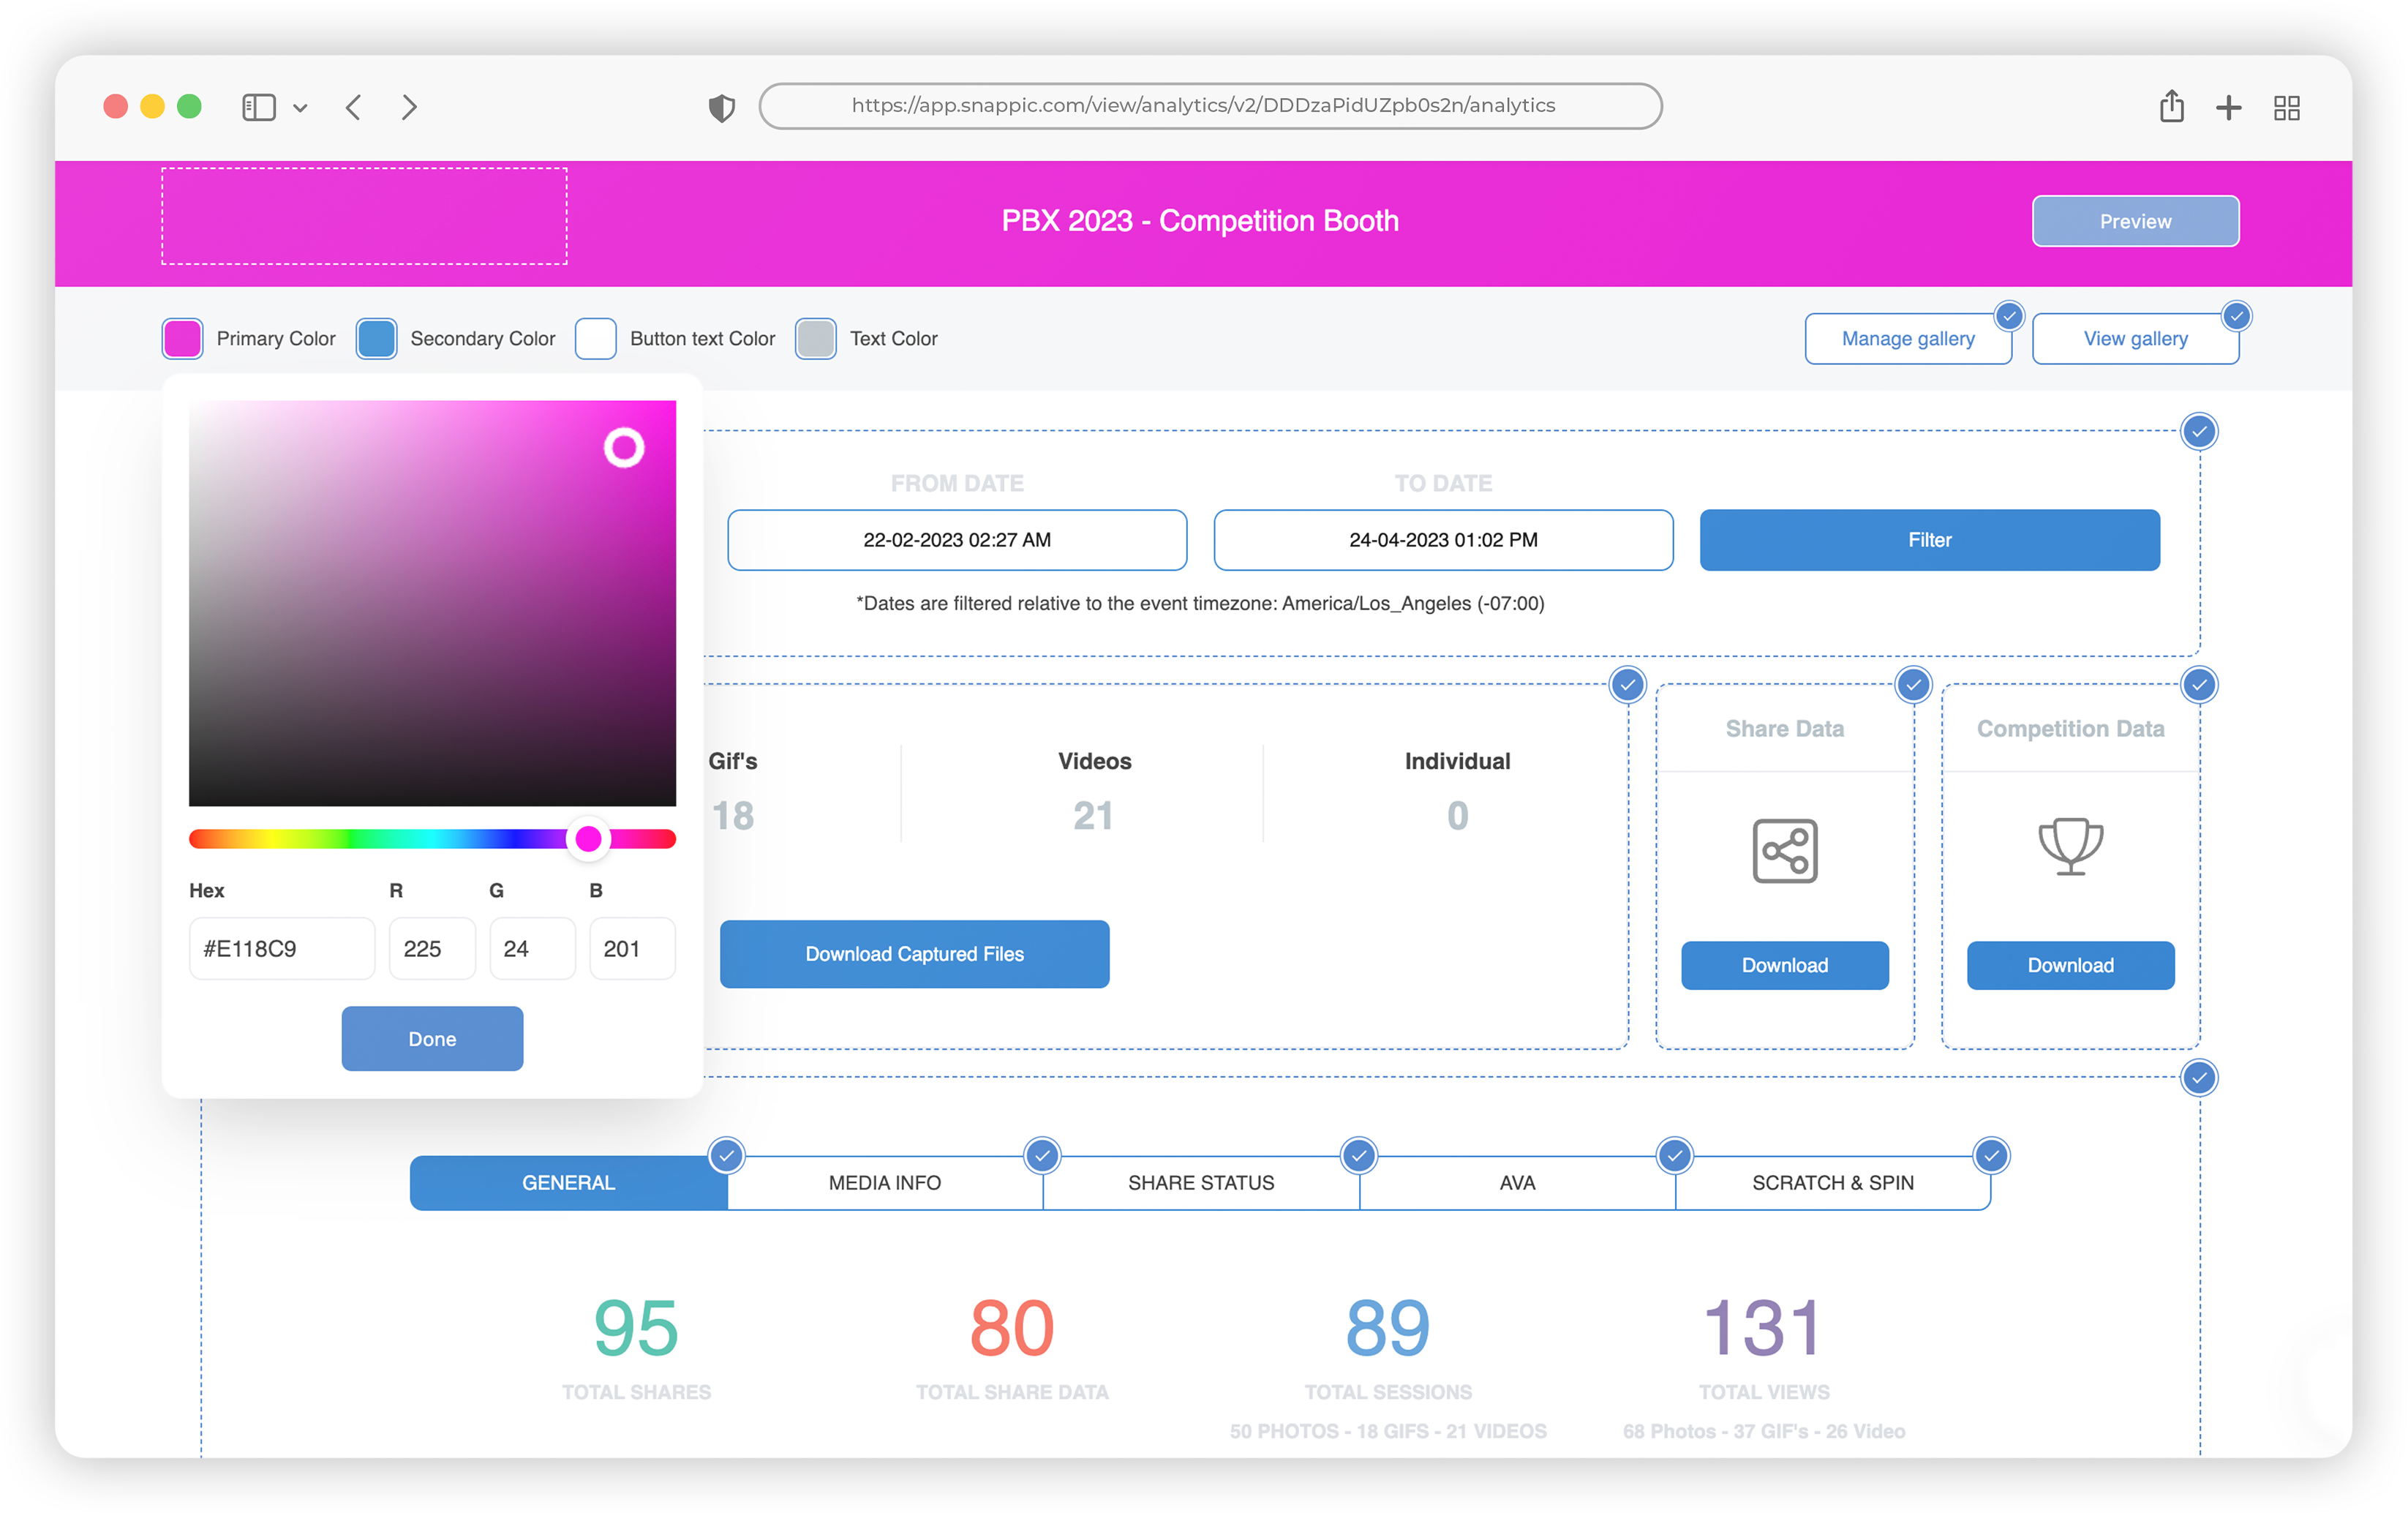Uncheck the Share Data section checkmark

(x=1913, y=685)
